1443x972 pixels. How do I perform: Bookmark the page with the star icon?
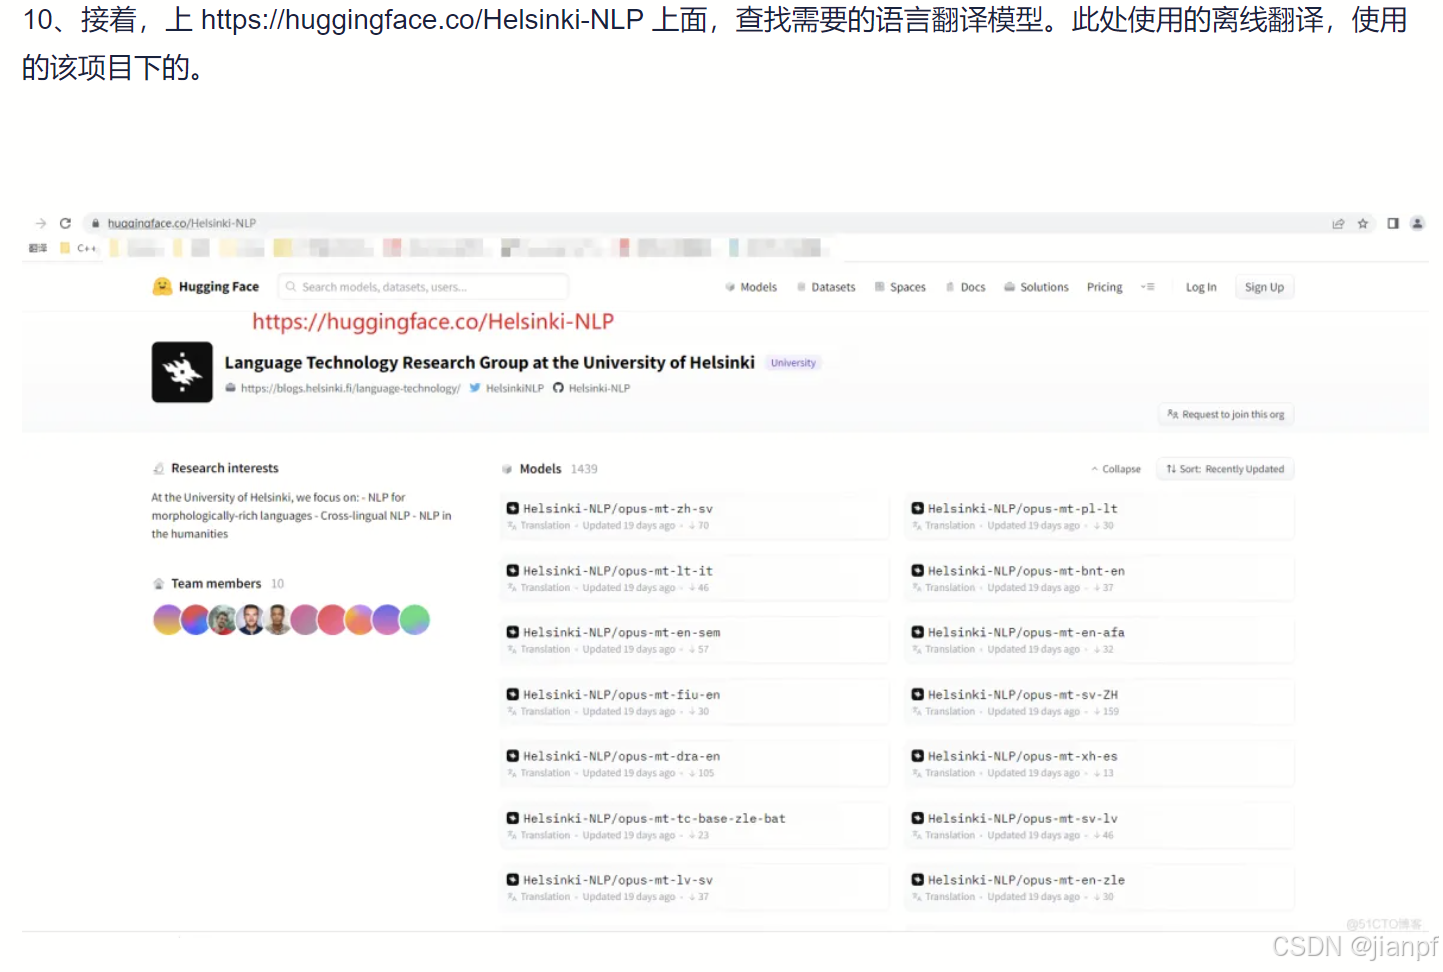[1363, 224]
